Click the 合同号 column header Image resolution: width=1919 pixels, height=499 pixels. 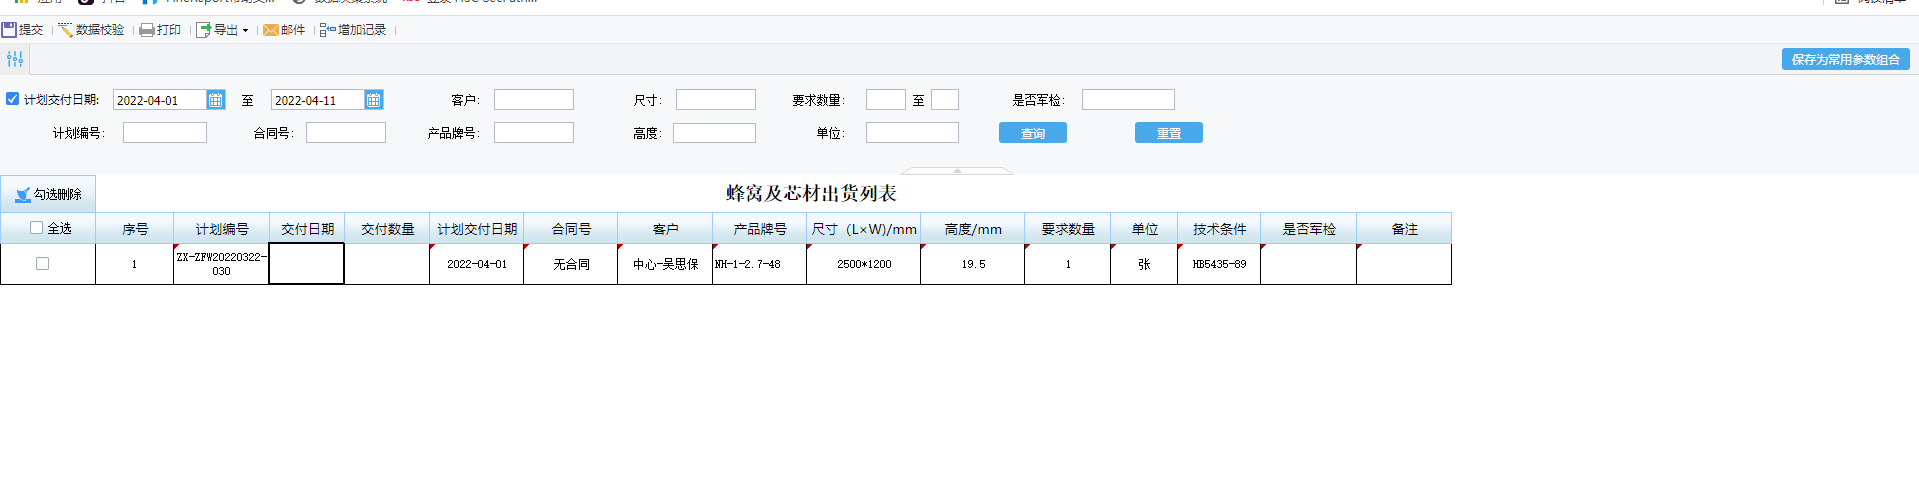pos(571,229)
